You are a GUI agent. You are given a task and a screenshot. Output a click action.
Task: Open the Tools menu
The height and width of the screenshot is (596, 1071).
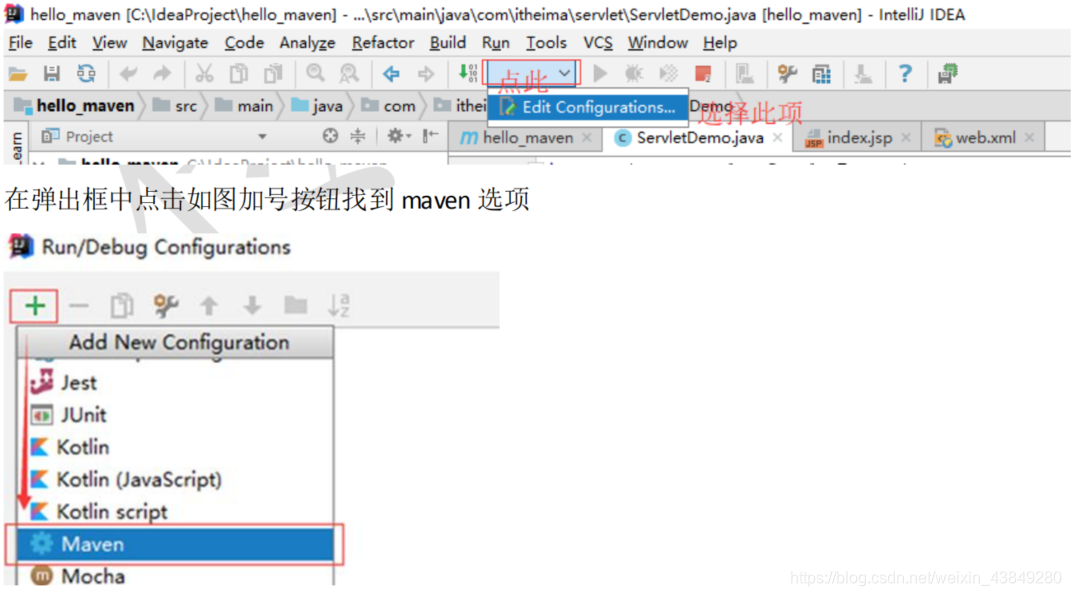546,43
